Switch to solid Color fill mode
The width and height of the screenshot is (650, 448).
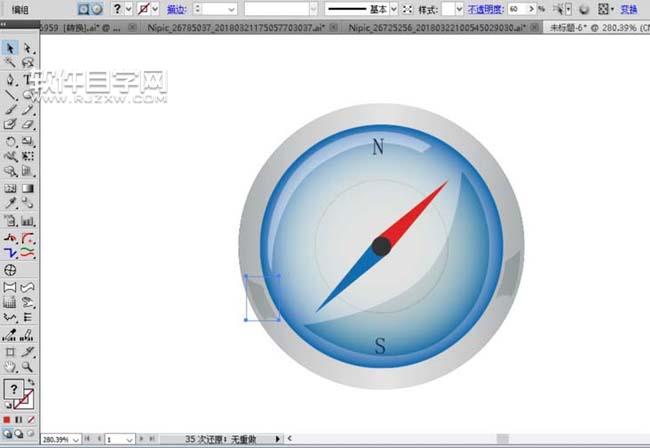[7, 420]
